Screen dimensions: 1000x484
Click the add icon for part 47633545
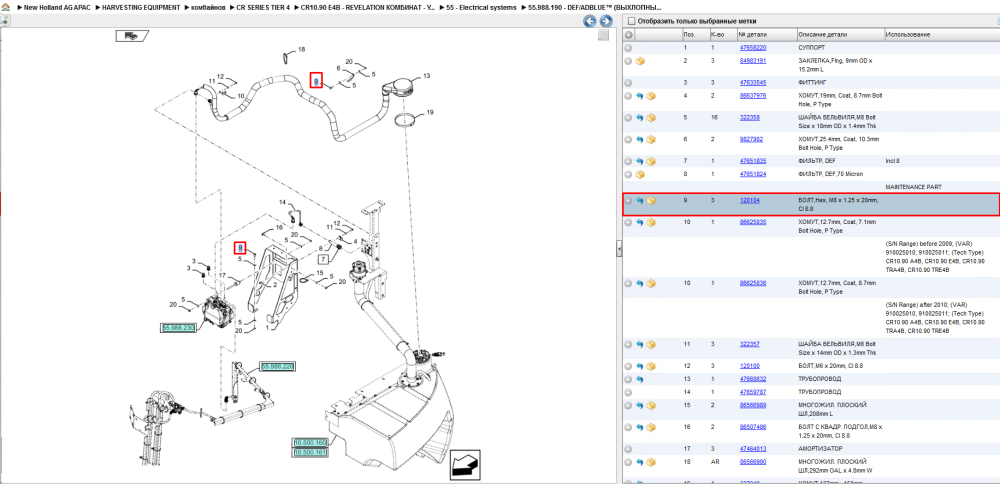628,83
